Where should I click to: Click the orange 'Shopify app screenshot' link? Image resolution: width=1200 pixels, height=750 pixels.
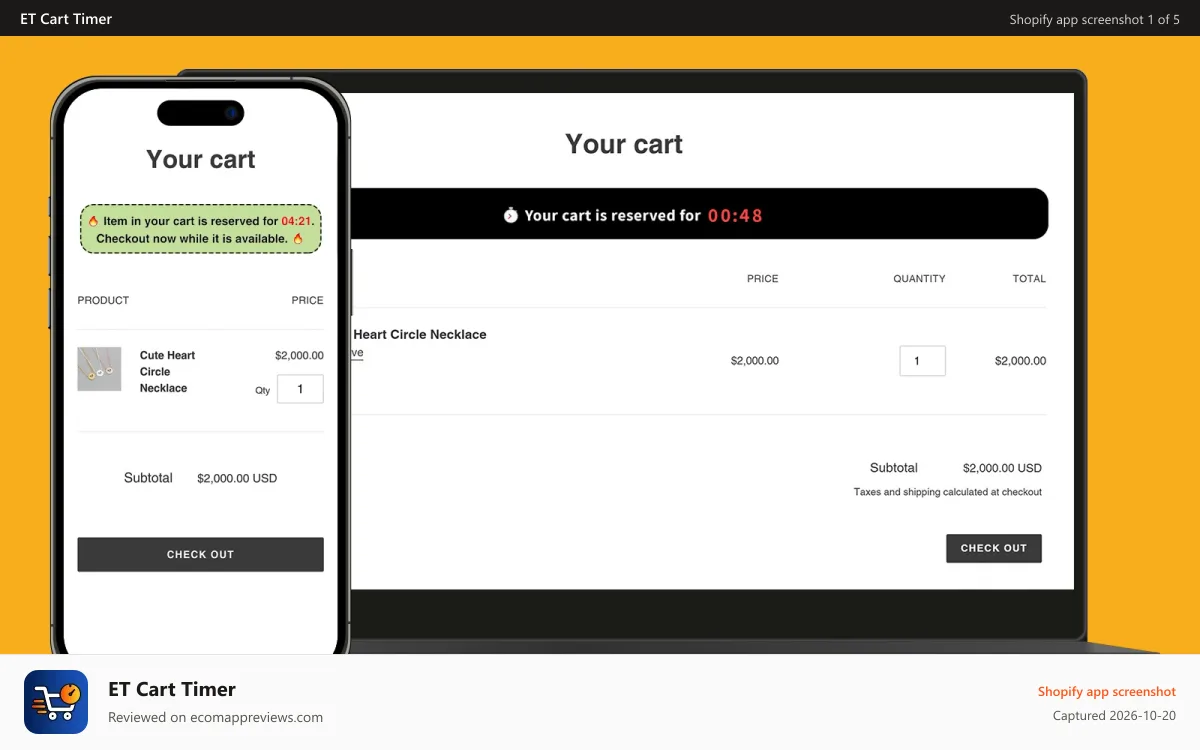click(1107, 692)
